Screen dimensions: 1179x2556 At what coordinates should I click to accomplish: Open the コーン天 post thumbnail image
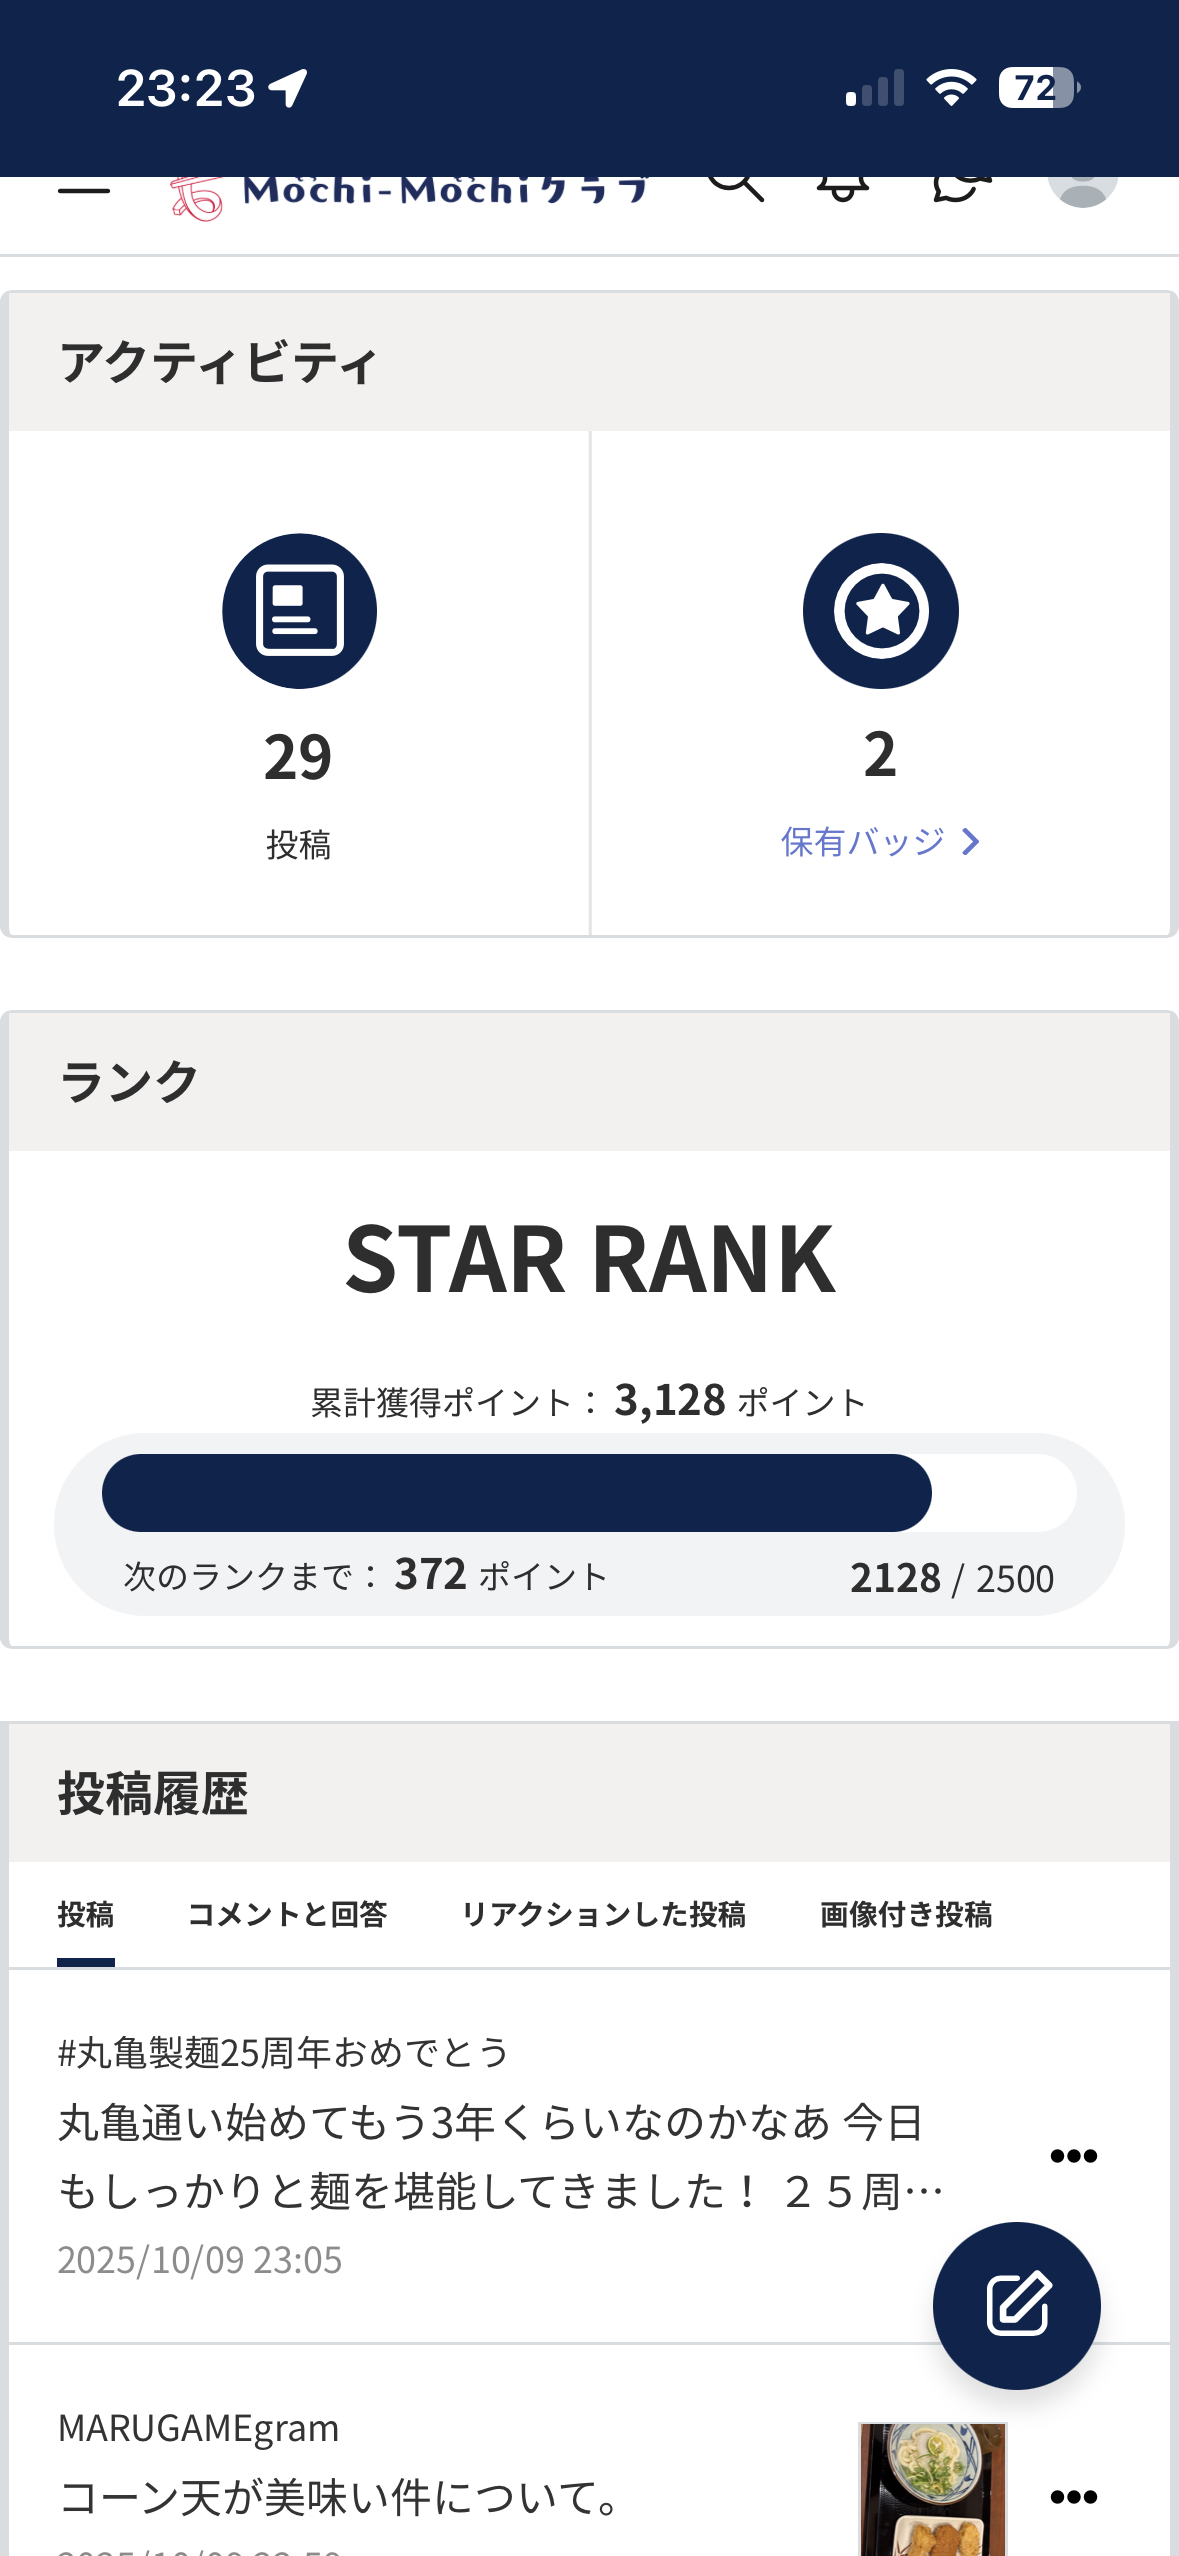pos(932,2489)
